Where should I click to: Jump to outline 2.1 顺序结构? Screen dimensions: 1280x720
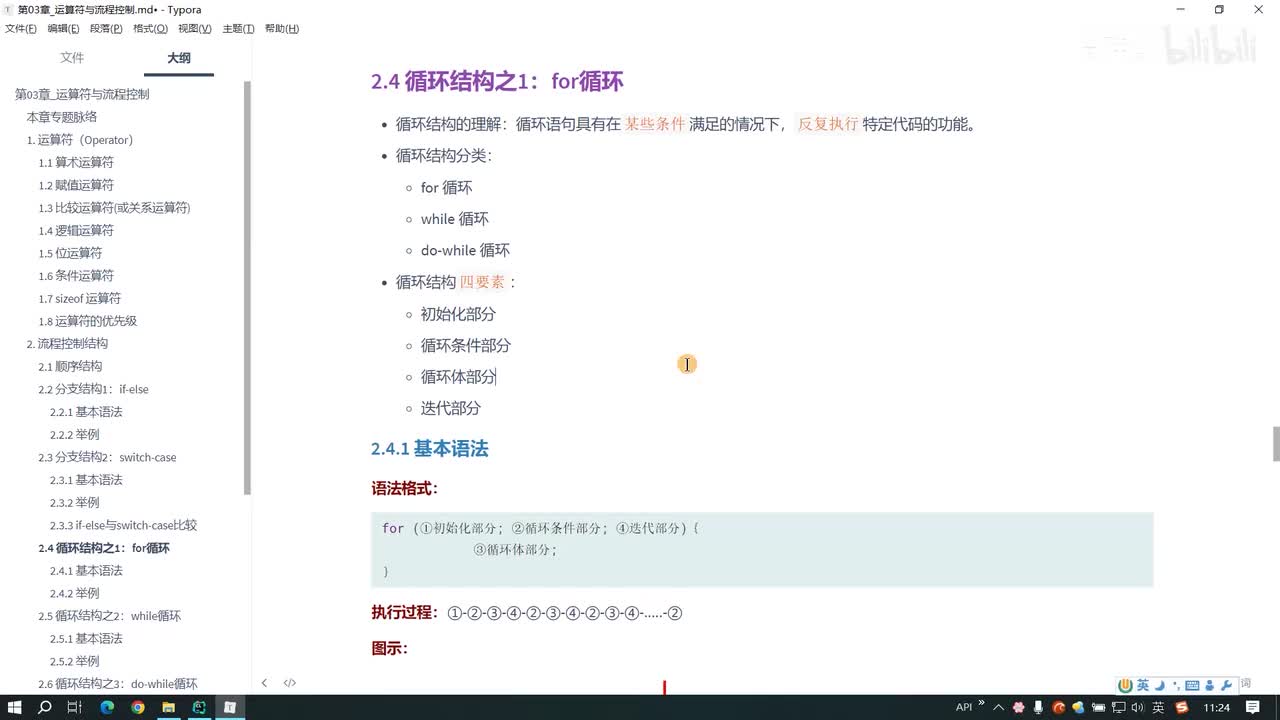coord(70,366)
